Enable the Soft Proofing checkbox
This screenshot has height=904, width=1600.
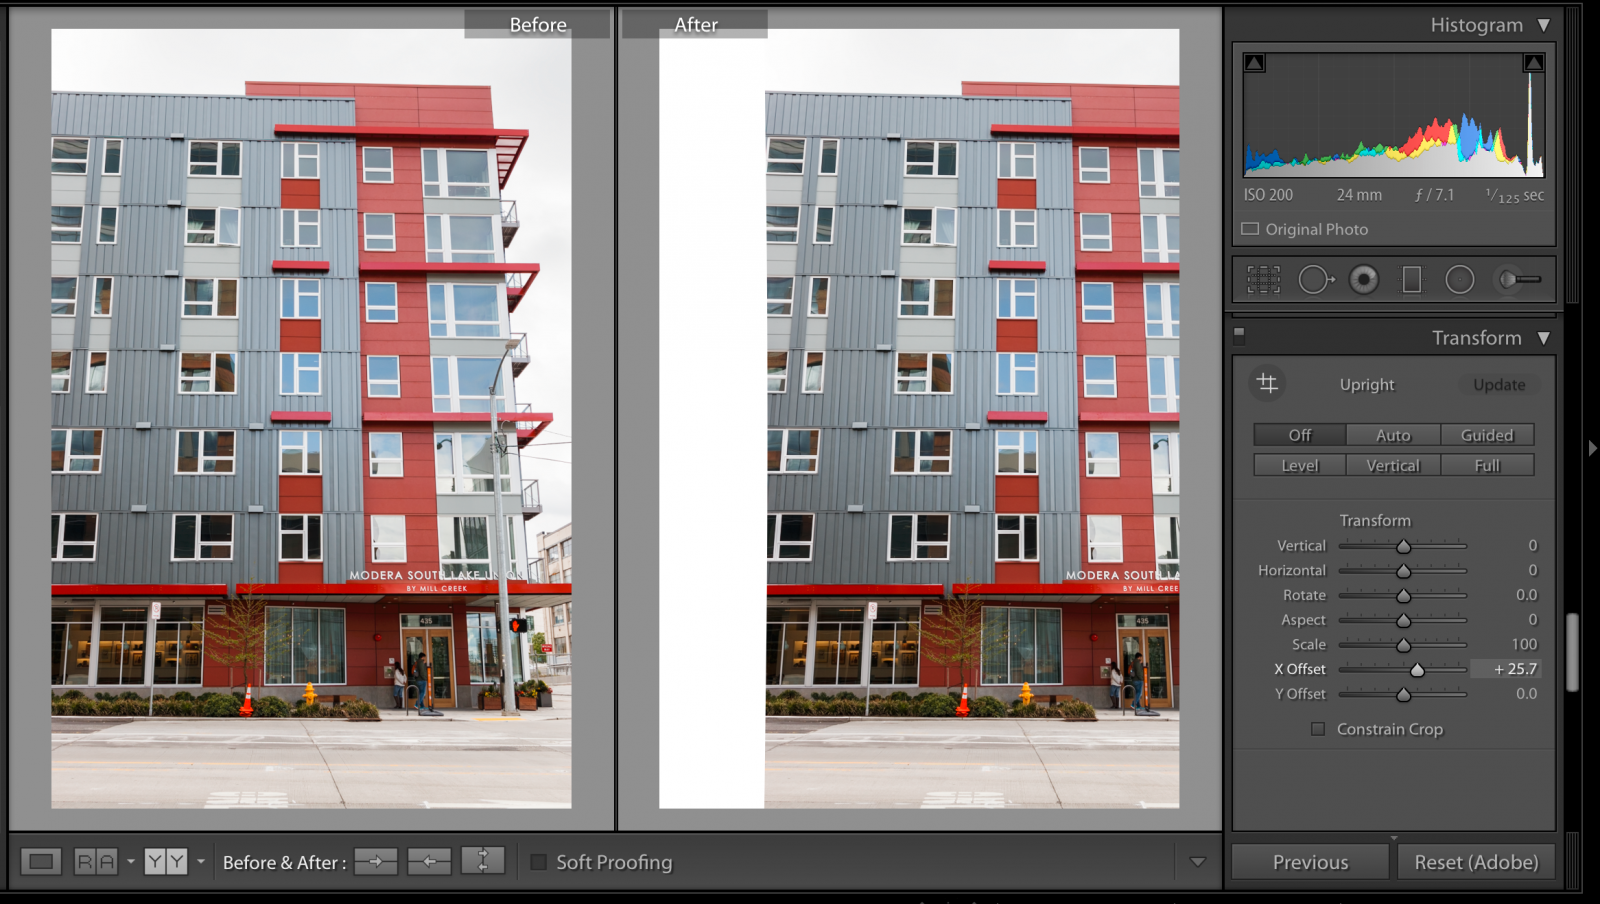[539, 861]
